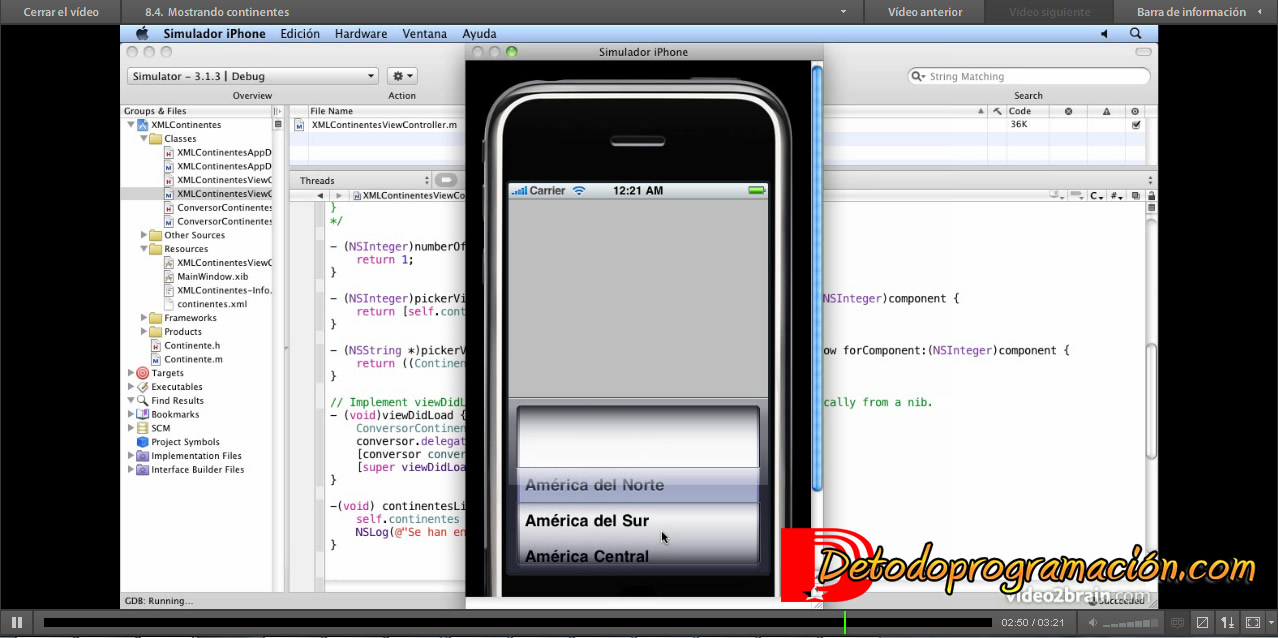Image resolution: width=1278 pixels, height=638 pixels.
Task: Toggle closed captions with the CC button
Action: 1175,622
